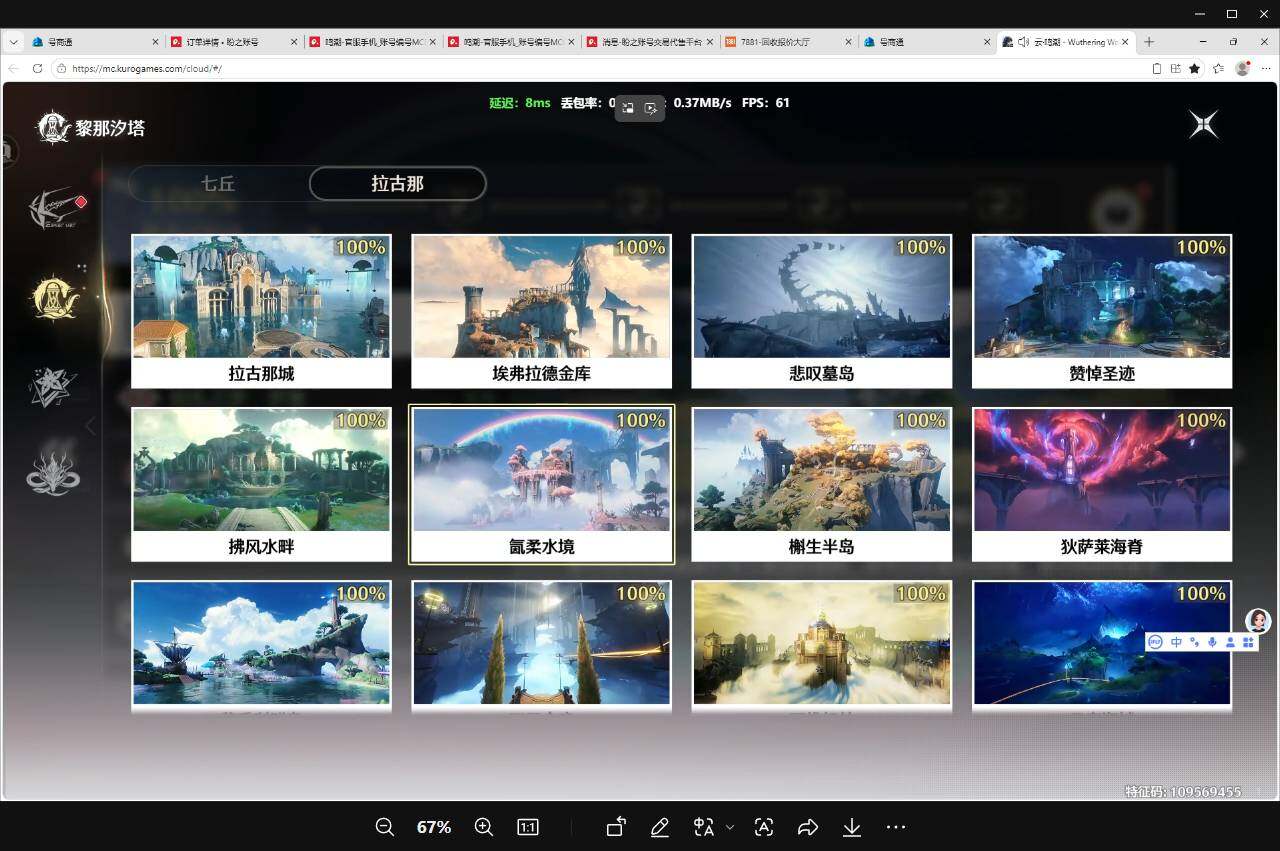The width and height of the screenshot is (1280, 851).
Task: Open the red-dot marked emblem in the game sidebar
Action: pos(58,208)
